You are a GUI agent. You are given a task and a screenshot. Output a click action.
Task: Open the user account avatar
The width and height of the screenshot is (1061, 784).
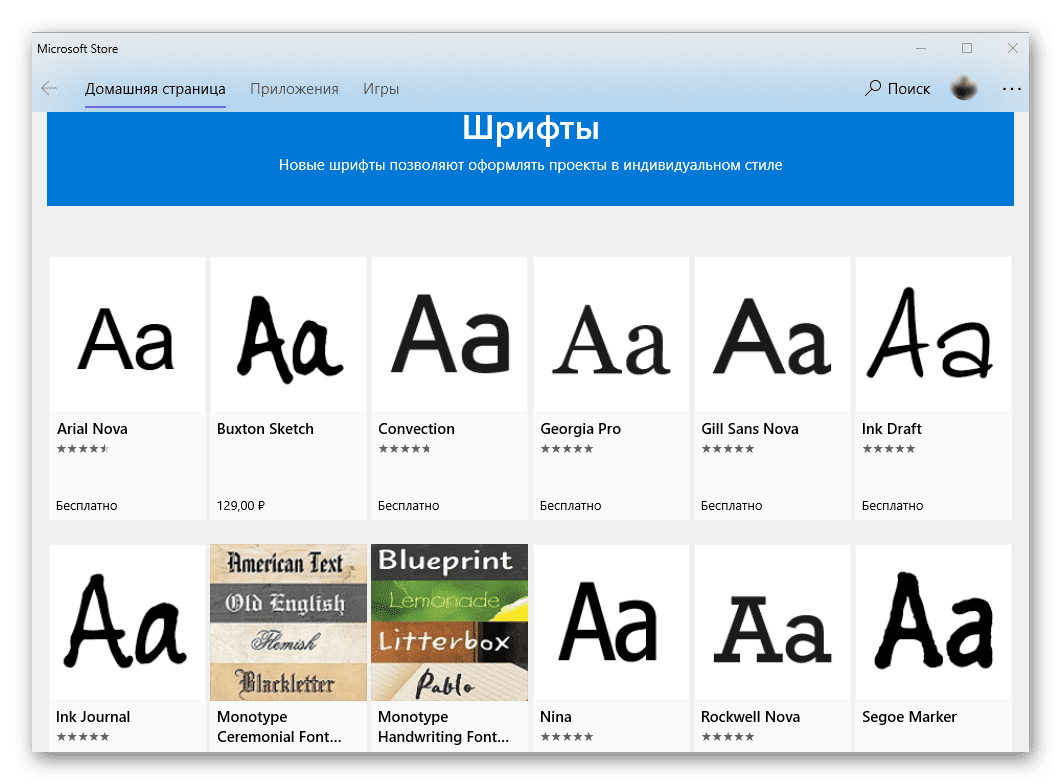[964, 88]
